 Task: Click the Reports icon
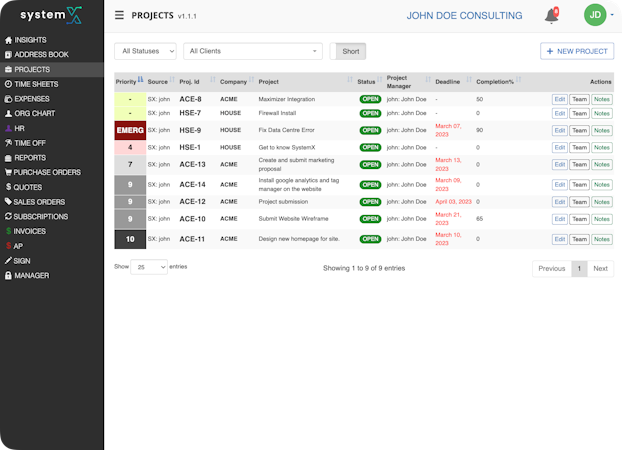(x=8, y=158)
